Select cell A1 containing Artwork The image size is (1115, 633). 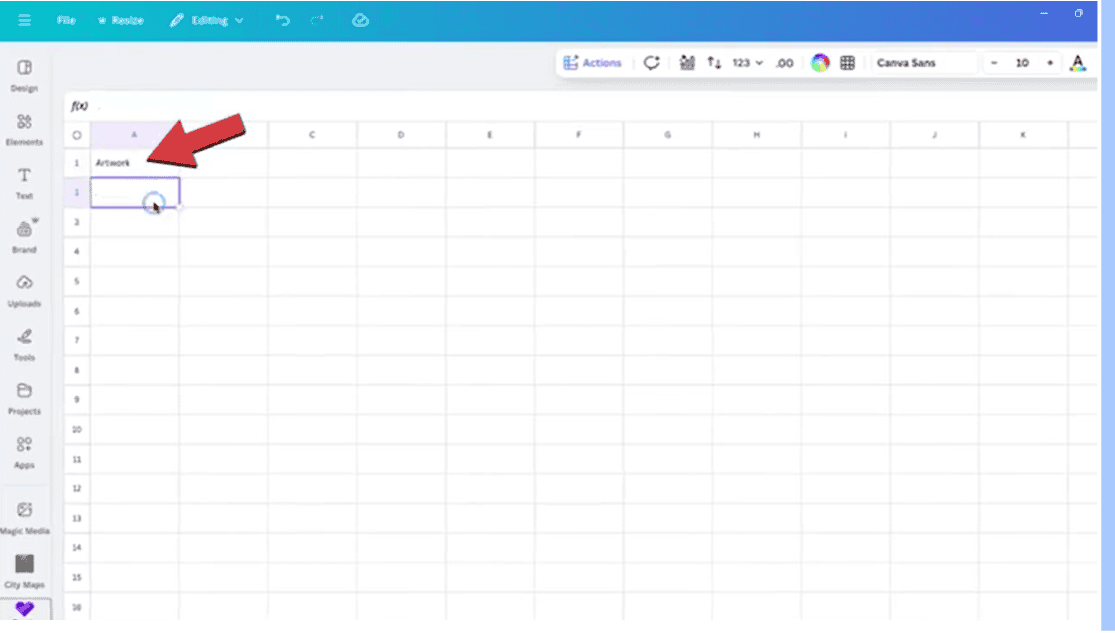(x=134, y=163)
